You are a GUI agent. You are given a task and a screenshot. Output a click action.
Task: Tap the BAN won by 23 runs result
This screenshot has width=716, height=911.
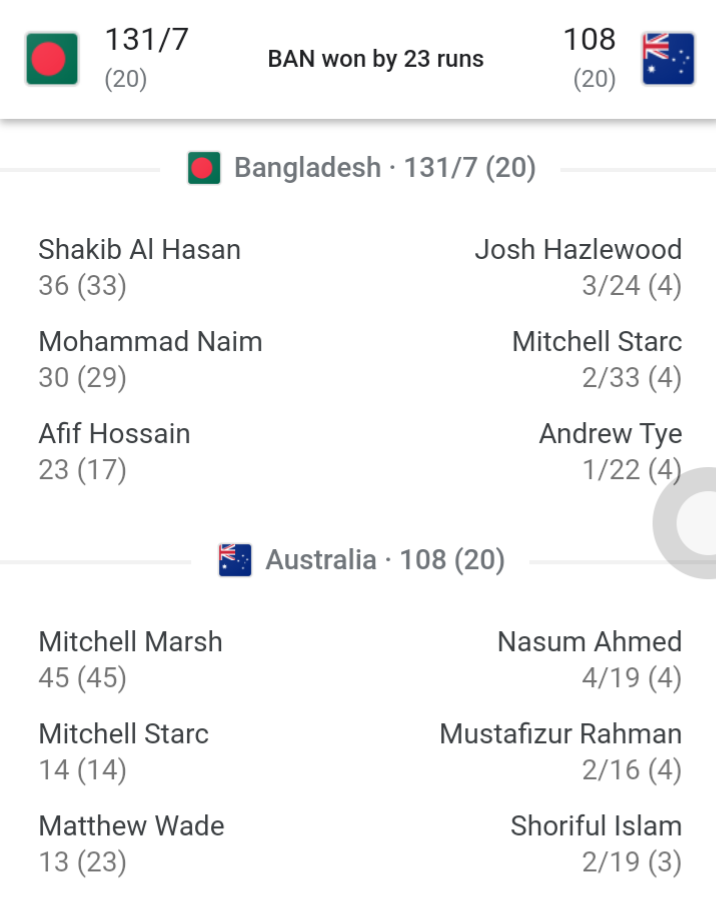pos(375,59)
